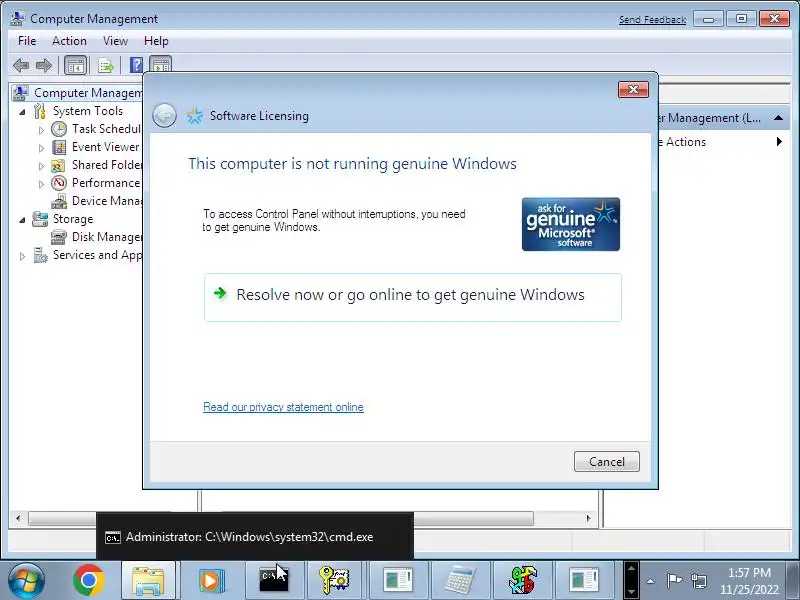The image size is (800, 600).
Task: Expand the Shared Folders tree node
Action: click(41, 166)
